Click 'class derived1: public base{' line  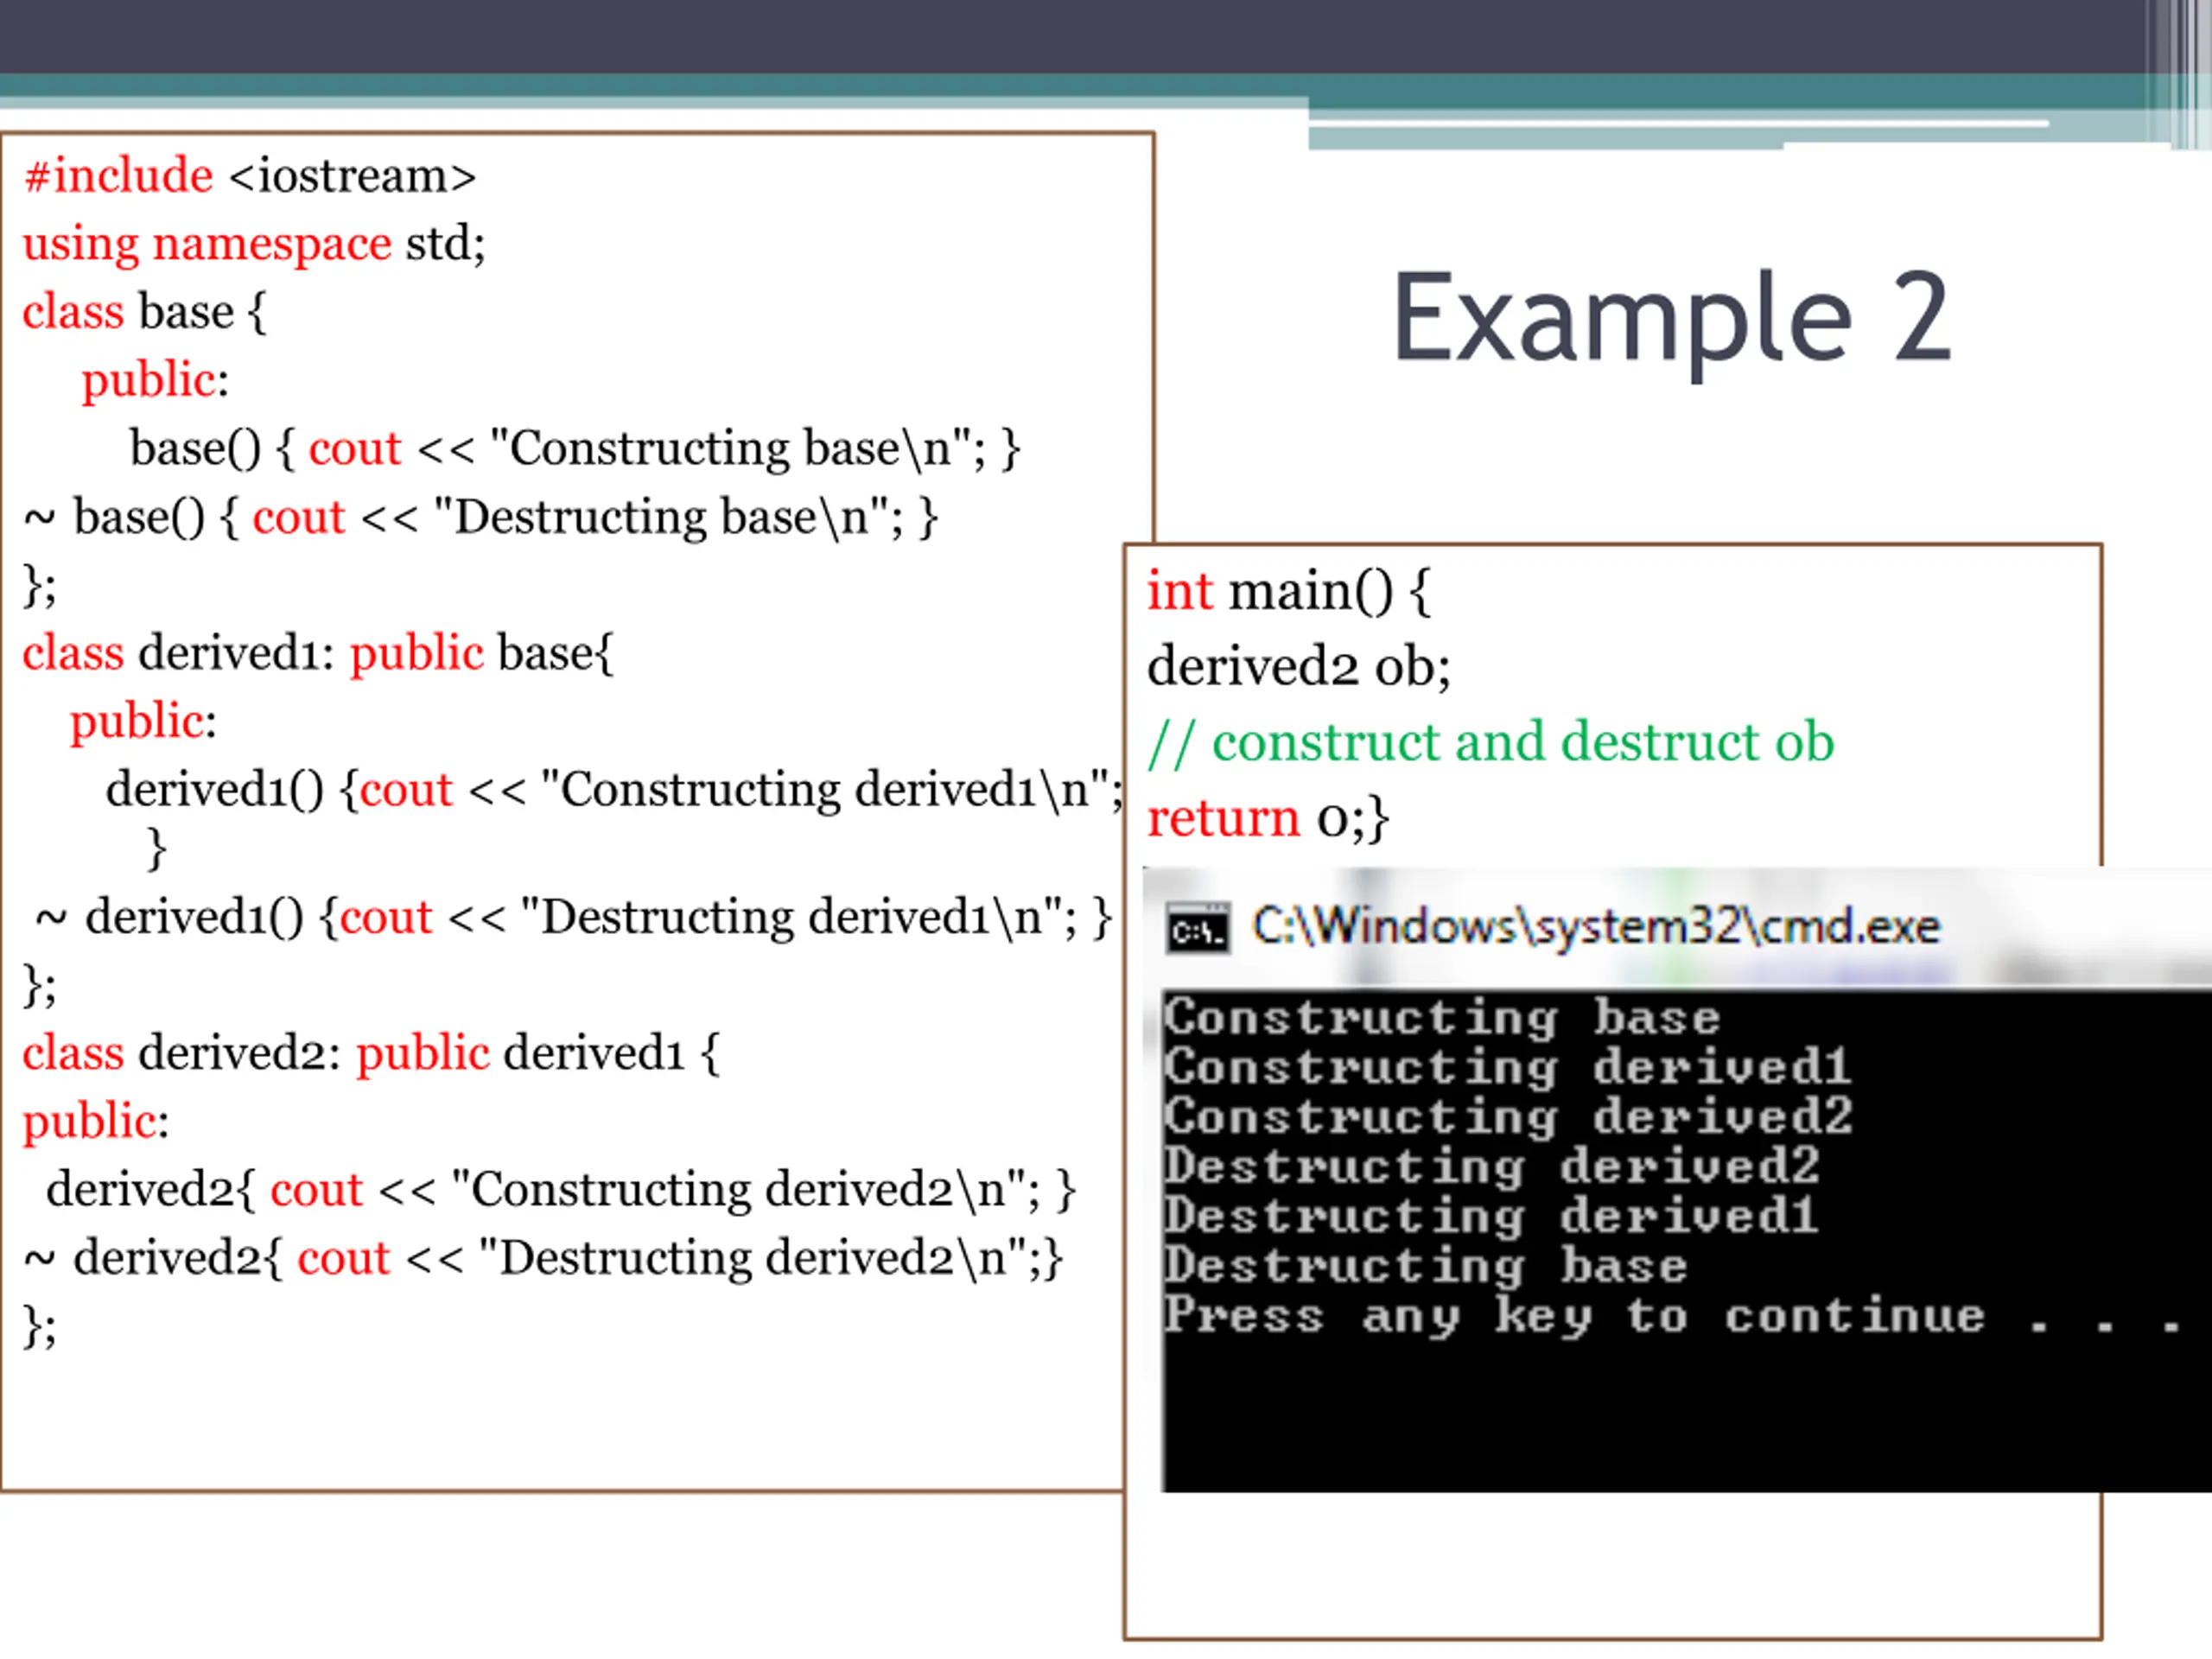pos(318,654)
